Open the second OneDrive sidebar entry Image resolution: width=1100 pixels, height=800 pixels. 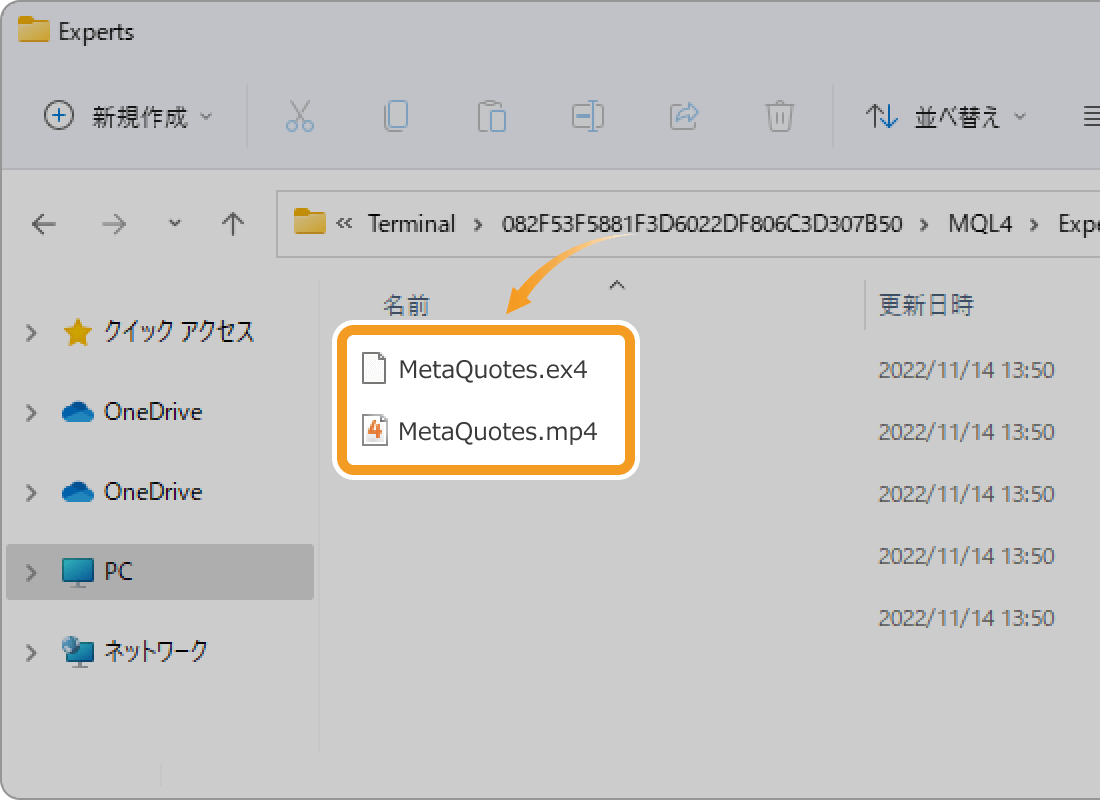click(133, 492)
